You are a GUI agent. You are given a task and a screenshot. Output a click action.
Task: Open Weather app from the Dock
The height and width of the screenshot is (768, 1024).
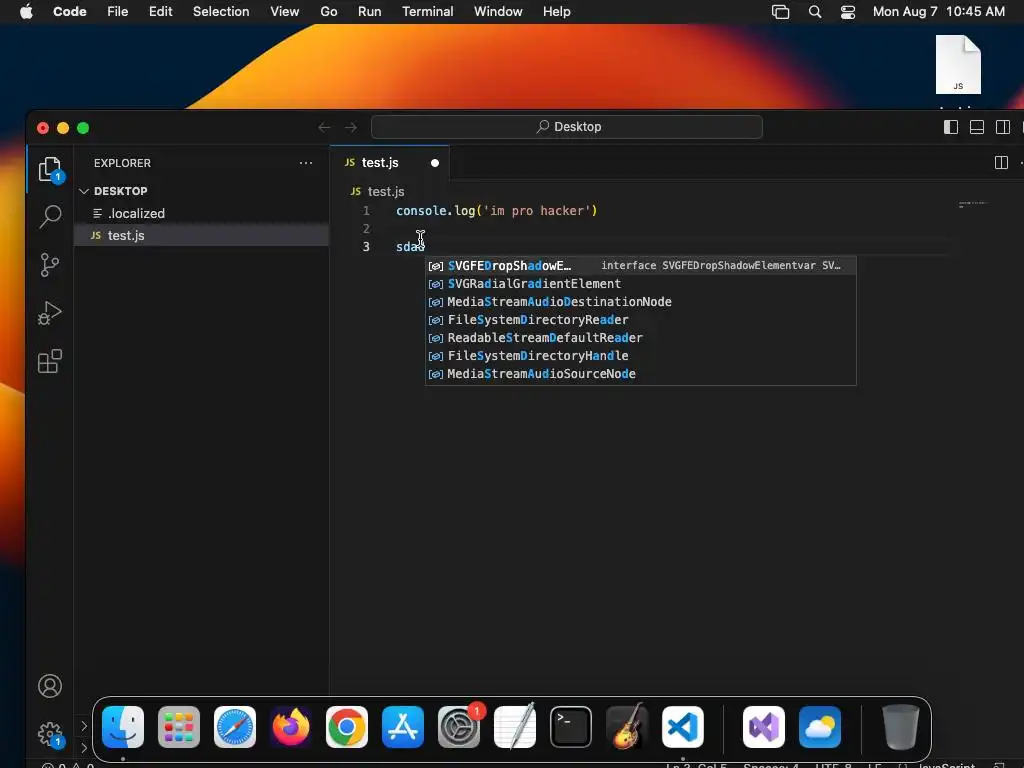click(820, 727)
